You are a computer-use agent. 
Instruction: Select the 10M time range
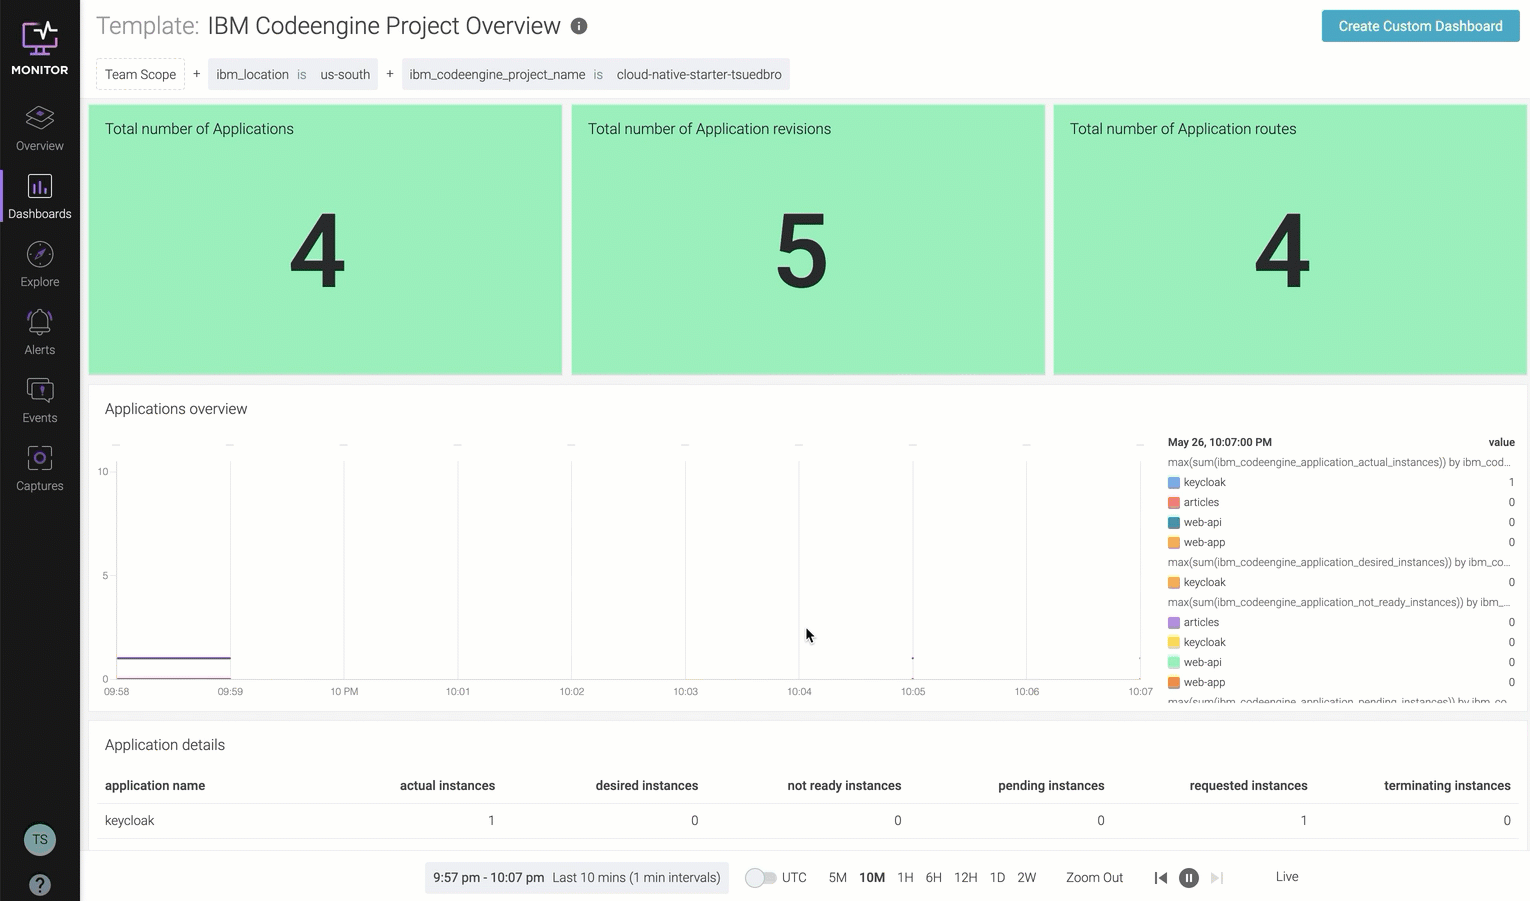[x=872, y=878]
